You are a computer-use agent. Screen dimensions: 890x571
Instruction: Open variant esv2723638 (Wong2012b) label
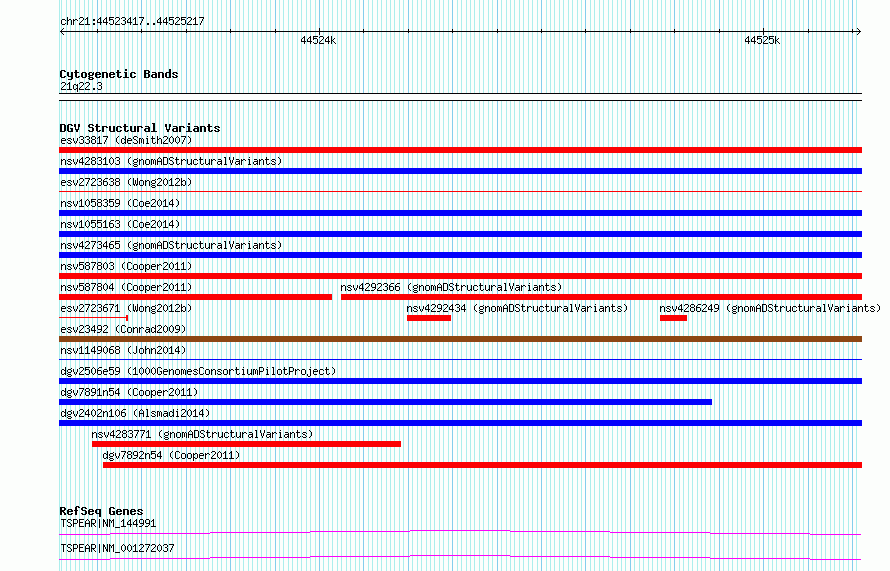[x=126, y=182]
